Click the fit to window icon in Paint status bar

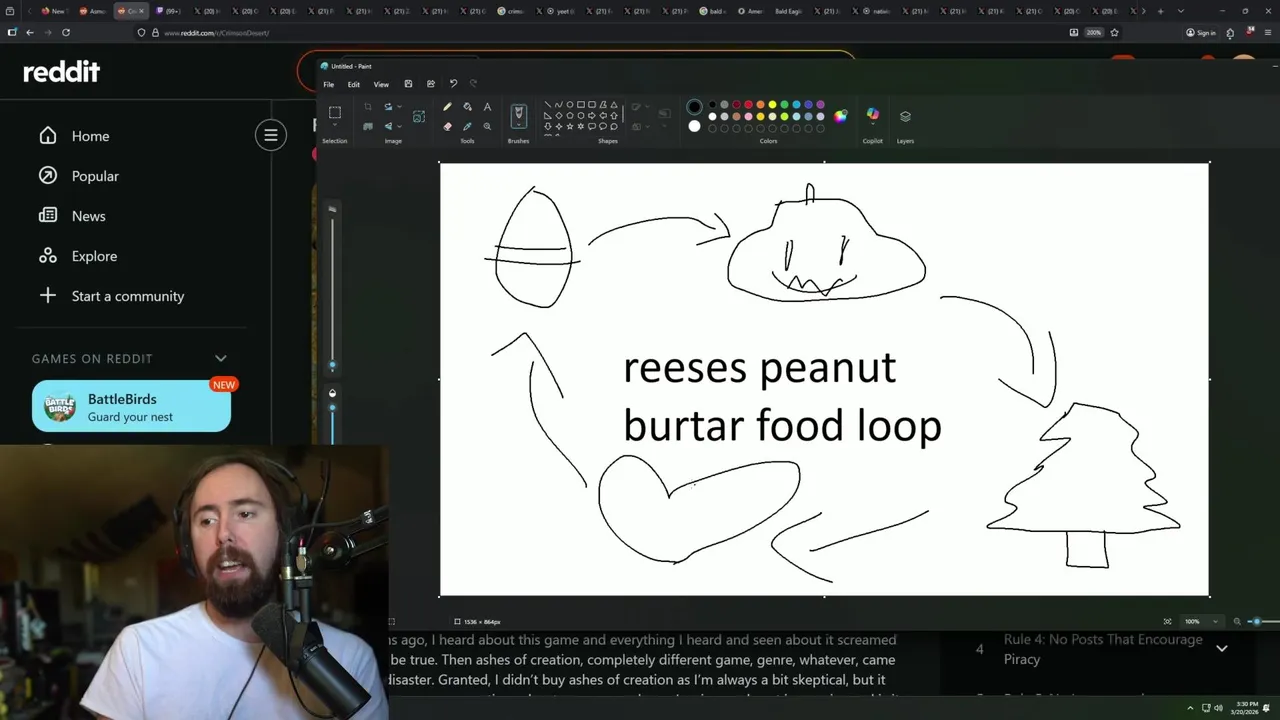coord(1167,622)
